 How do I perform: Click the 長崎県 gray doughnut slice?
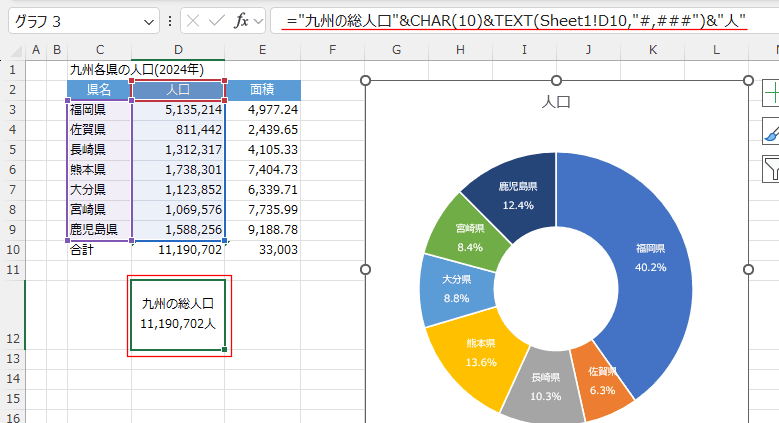point(545,387)
